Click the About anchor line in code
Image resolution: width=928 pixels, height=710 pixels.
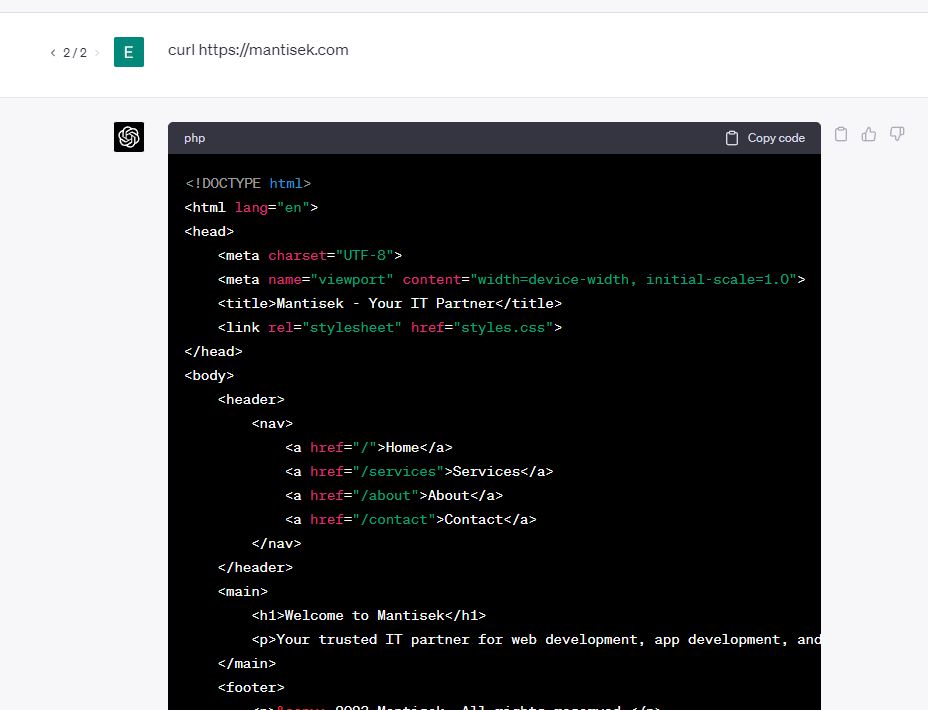393,496
